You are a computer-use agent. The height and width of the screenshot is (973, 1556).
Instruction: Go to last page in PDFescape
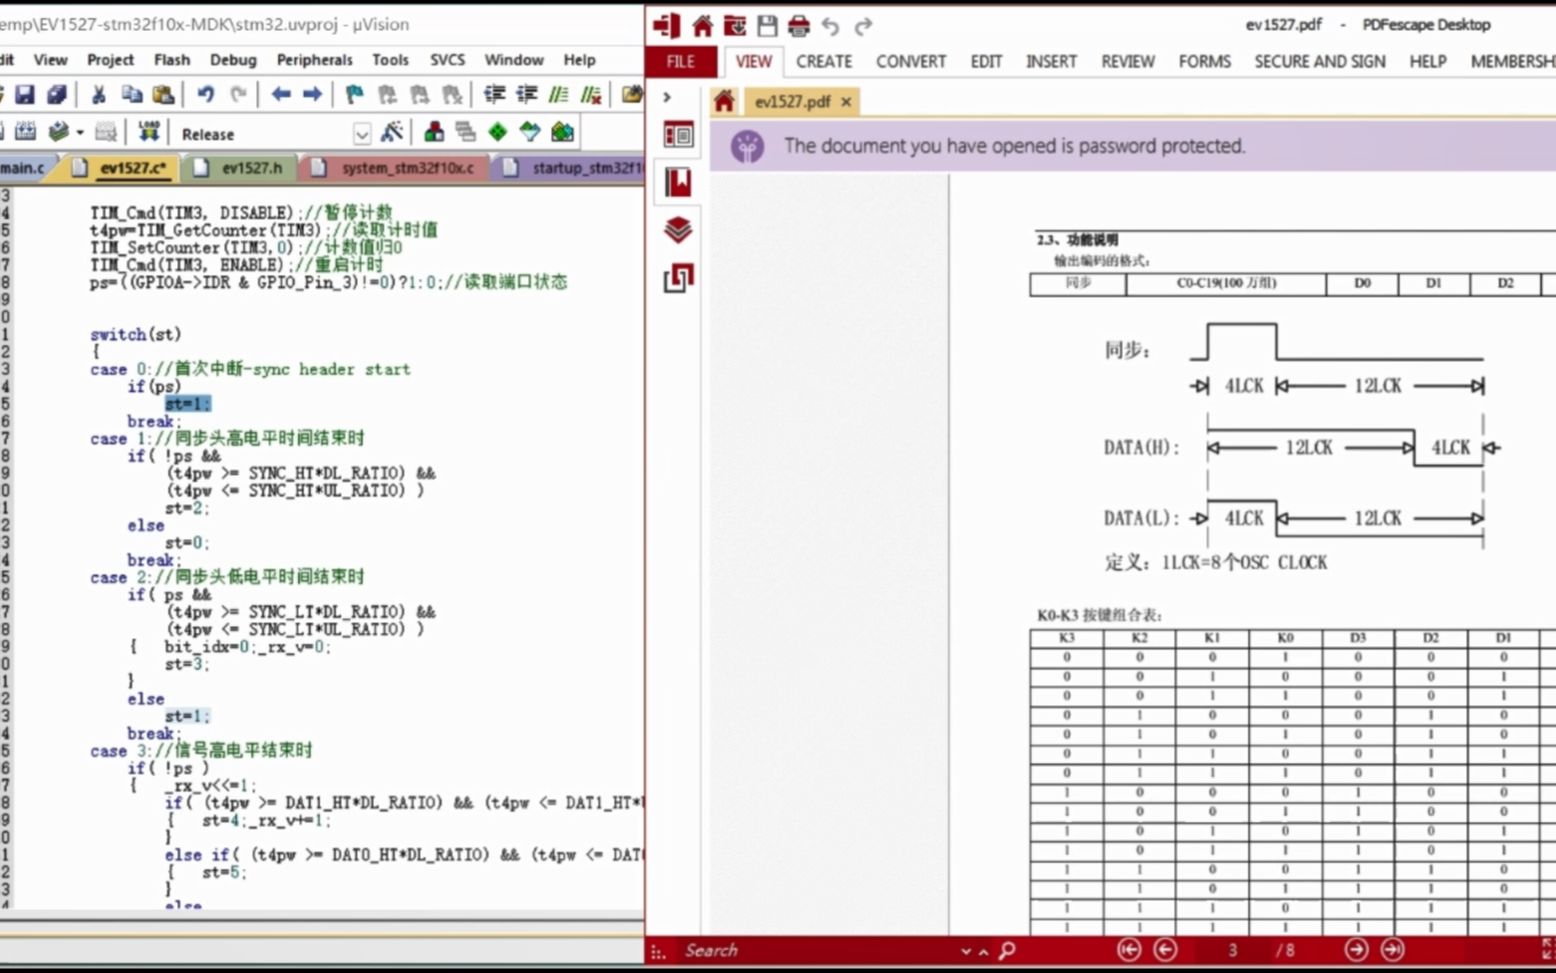click(1392, 950)
